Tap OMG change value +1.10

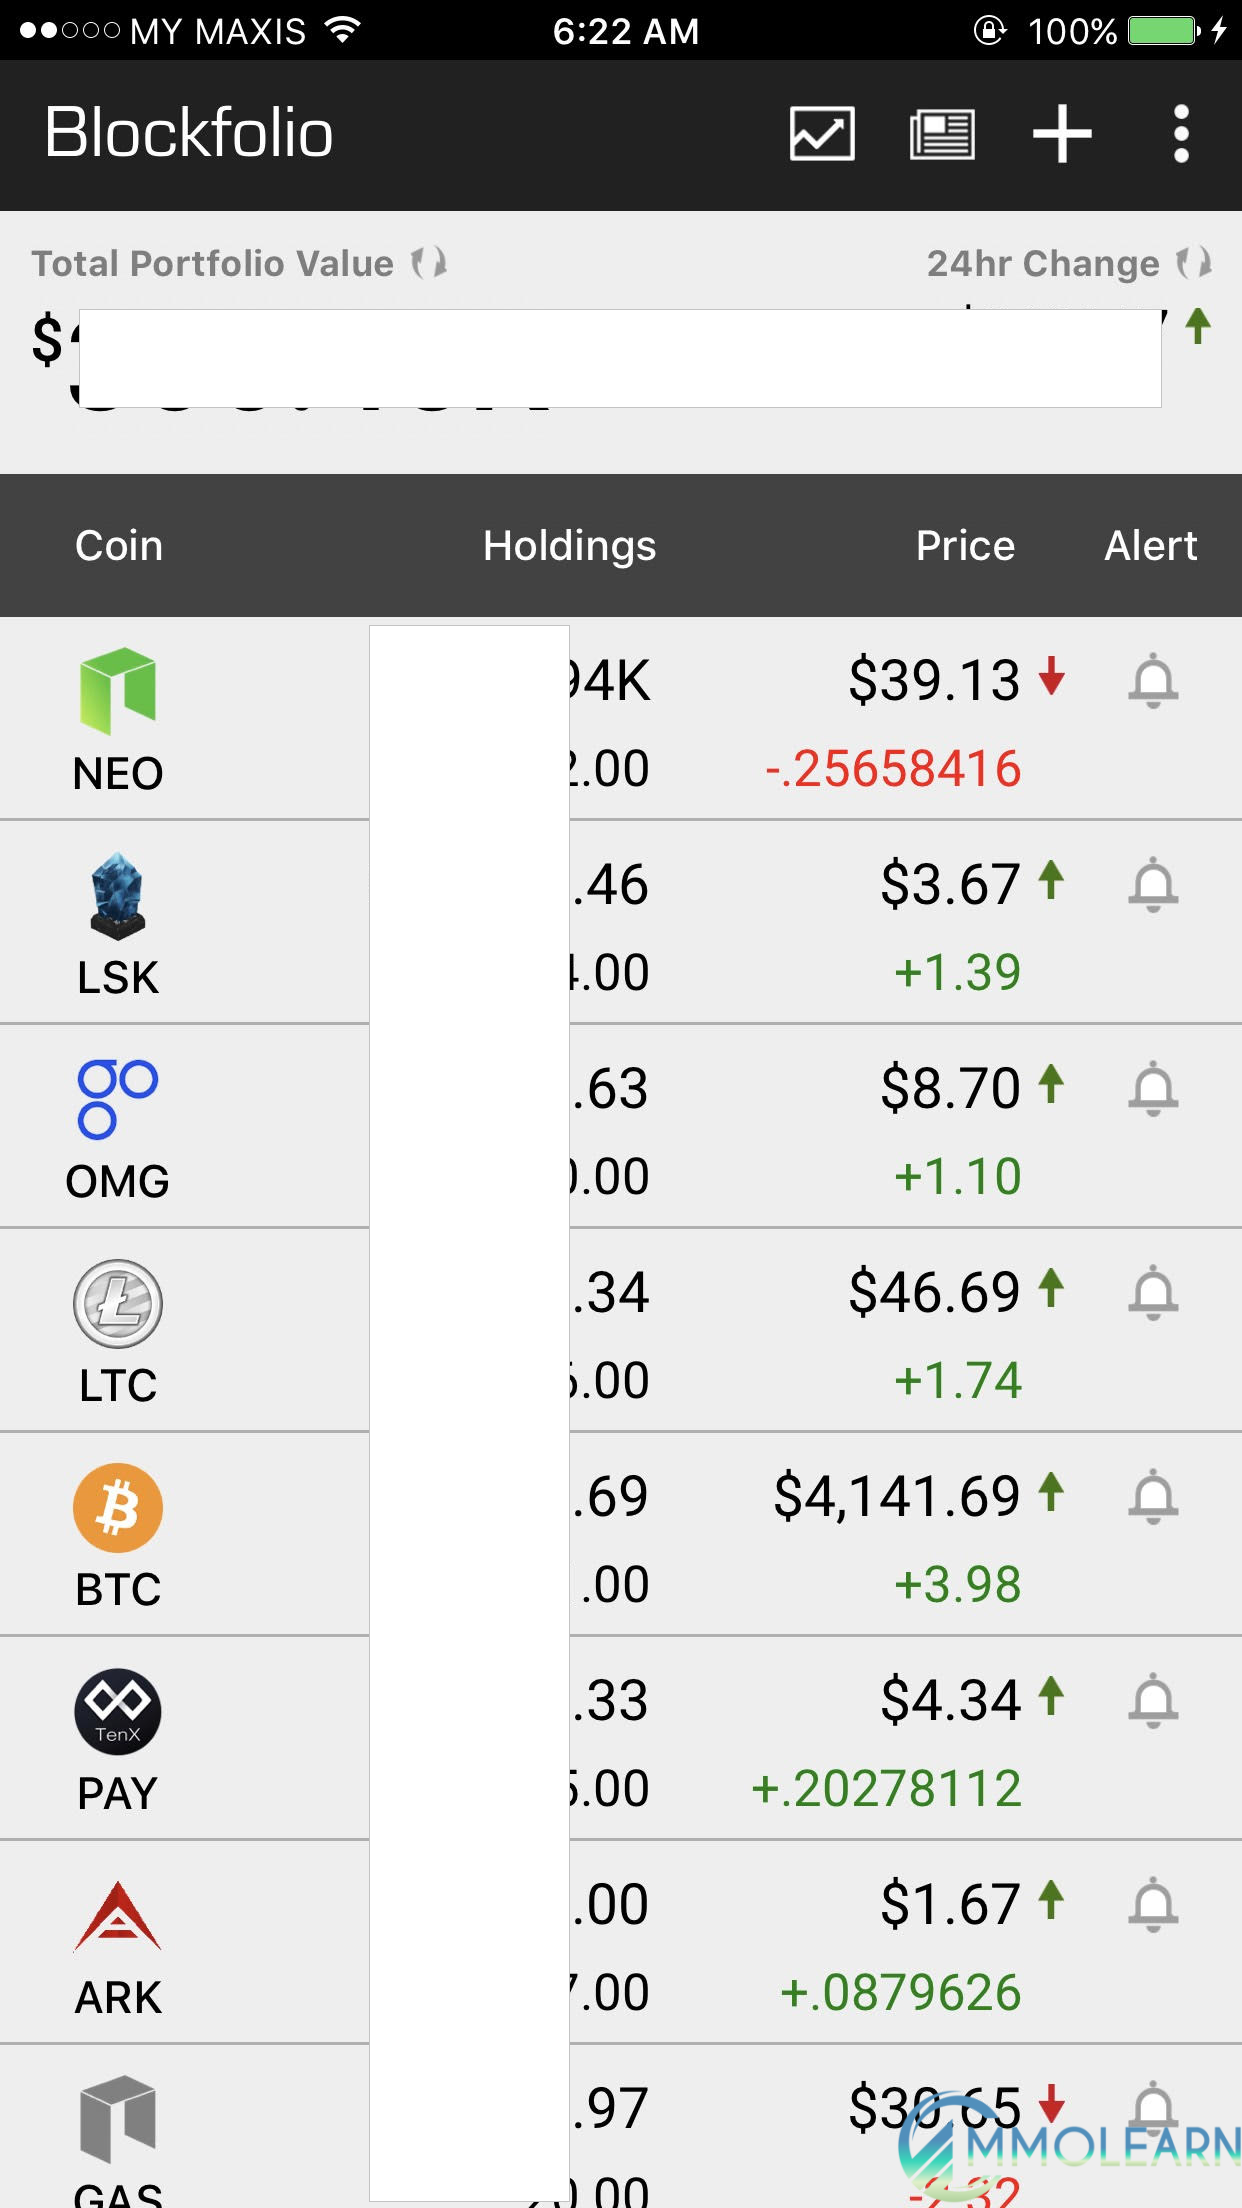point(957,1177)
